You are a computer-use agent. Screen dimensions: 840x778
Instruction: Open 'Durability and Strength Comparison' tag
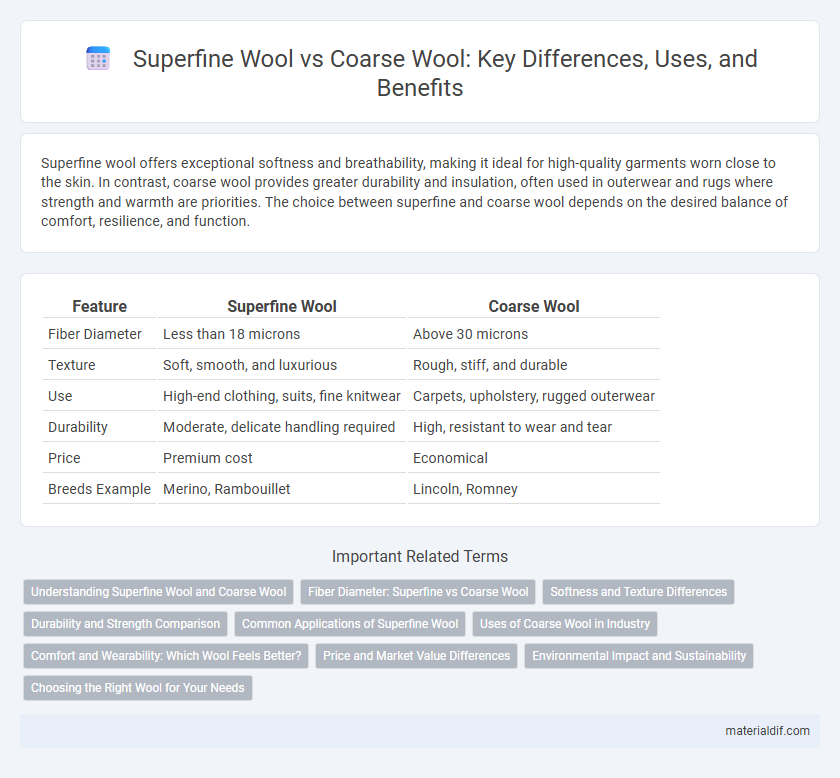click(x=125, y=624)
